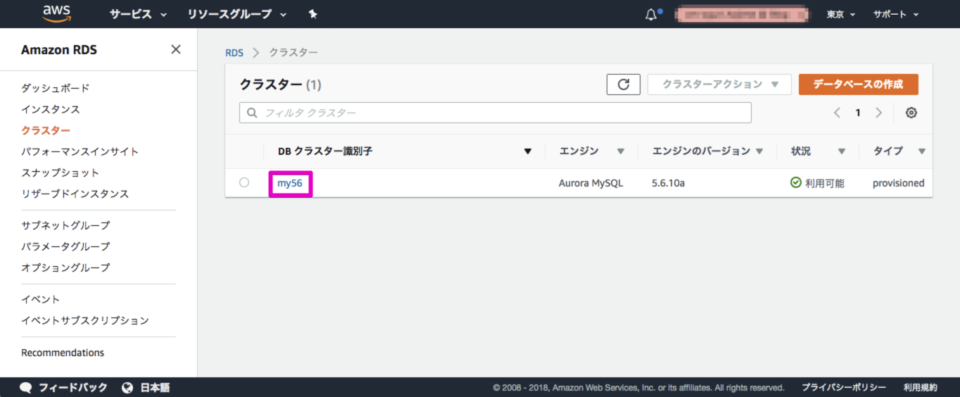The width and height of the screenshot is (960, 397).
Task: Click Aurora MySQL engine cell
Action: click(591, 183)
